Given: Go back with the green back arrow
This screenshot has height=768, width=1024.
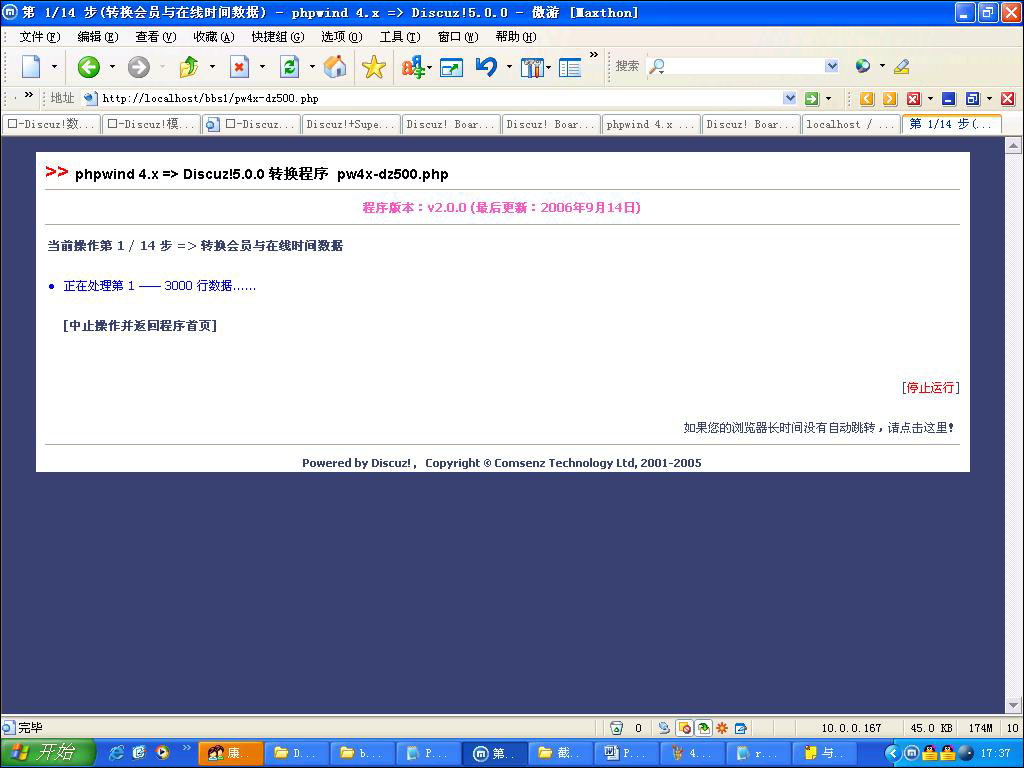Looking at the screenshot, I should (88, 66).
